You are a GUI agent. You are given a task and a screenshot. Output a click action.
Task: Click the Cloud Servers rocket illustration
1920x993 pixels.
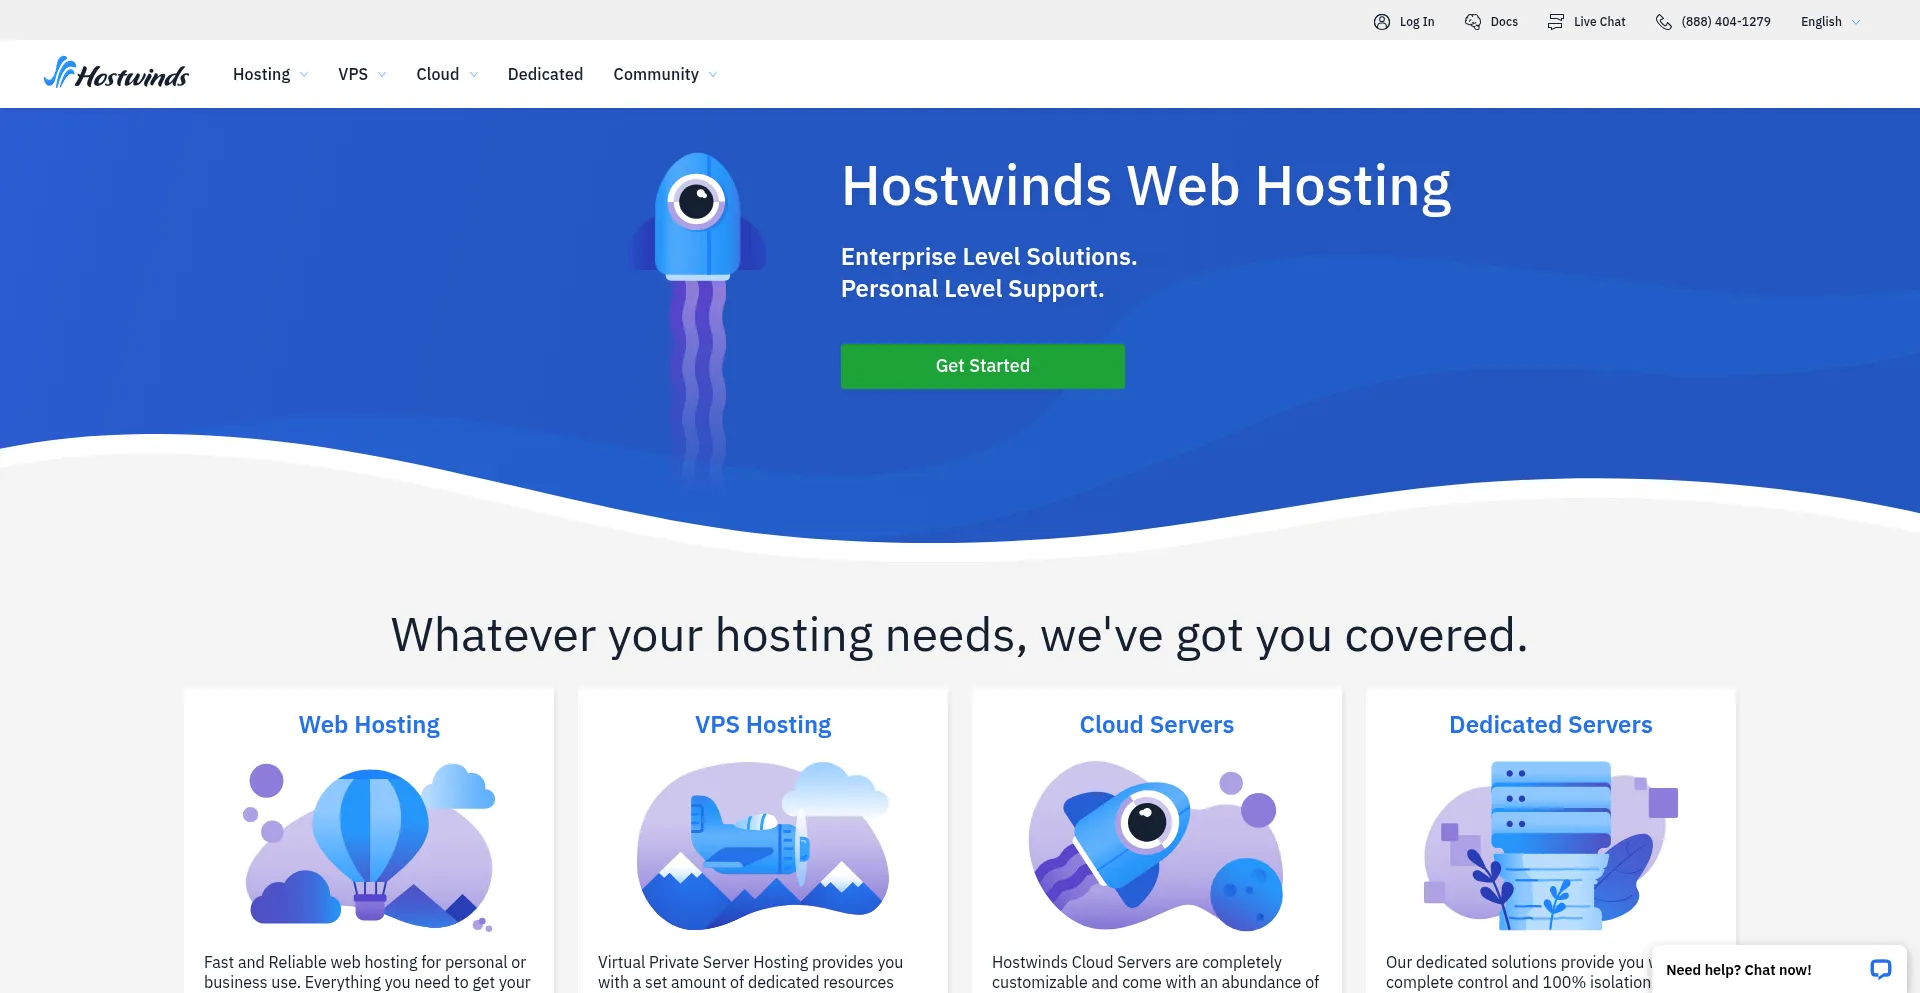coord(1156,846)
